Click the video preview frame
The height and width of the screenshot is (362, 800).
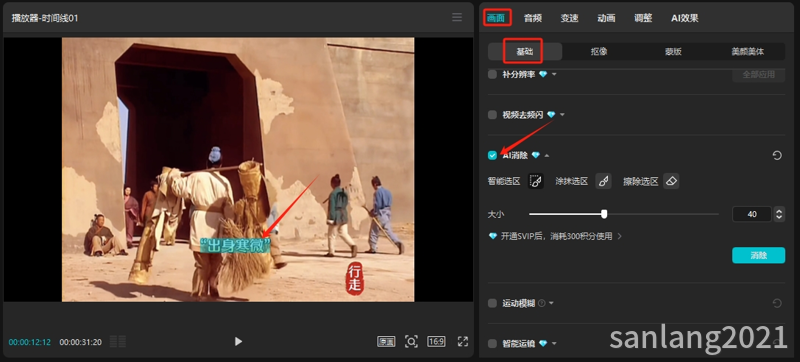(238, 169)
